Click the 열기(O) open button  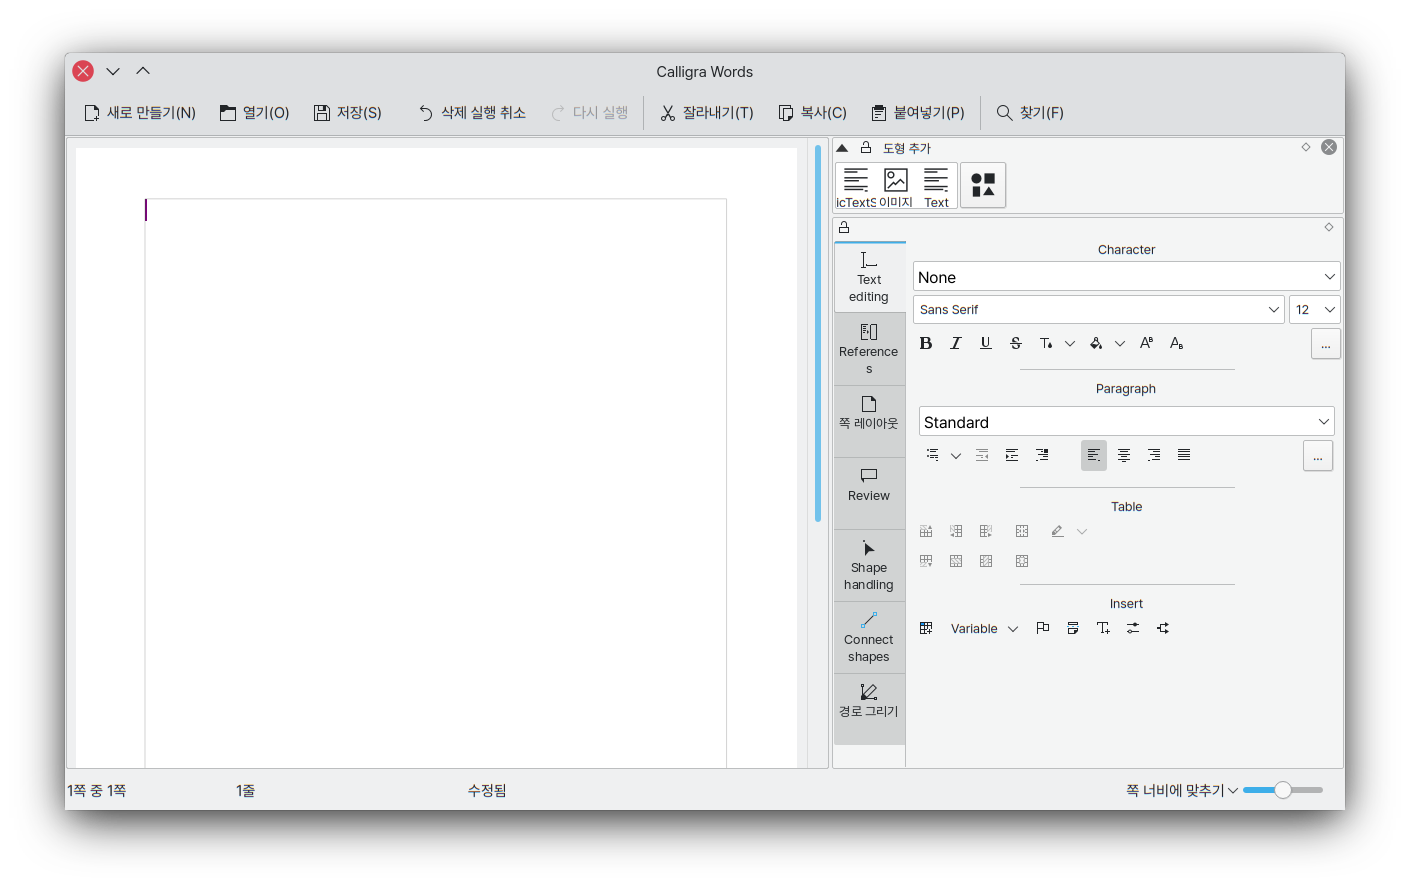coord(255,113)
